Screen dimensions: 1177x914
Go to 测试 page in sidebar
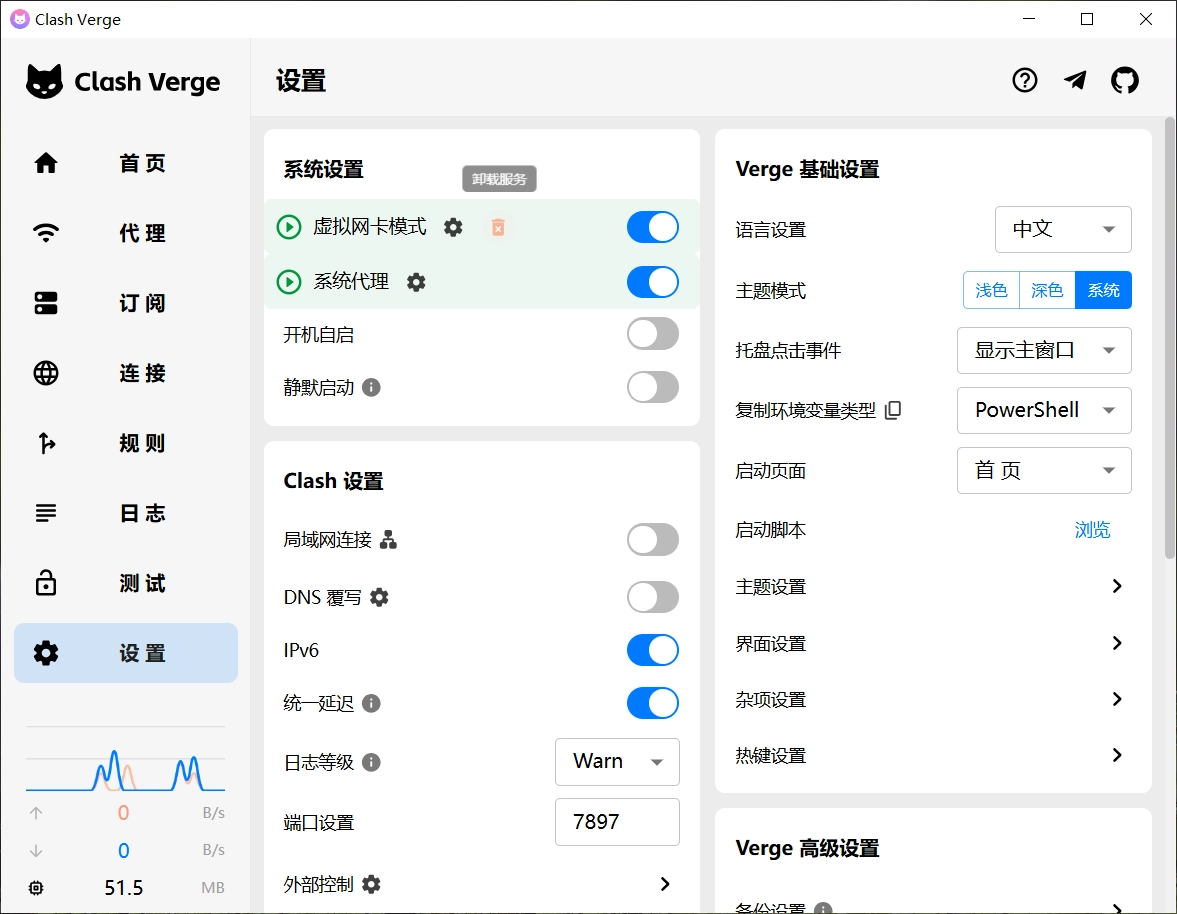click(x=126, y=583)
